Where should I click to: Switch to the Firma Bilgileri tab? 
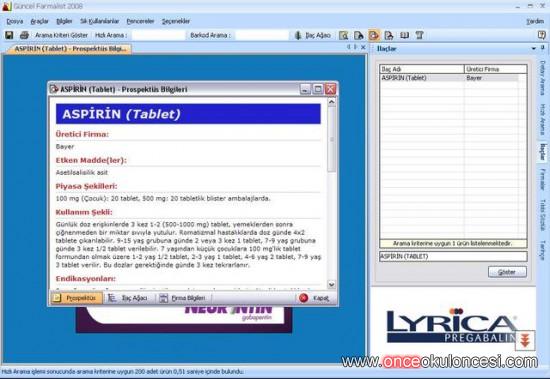[183, 298]
